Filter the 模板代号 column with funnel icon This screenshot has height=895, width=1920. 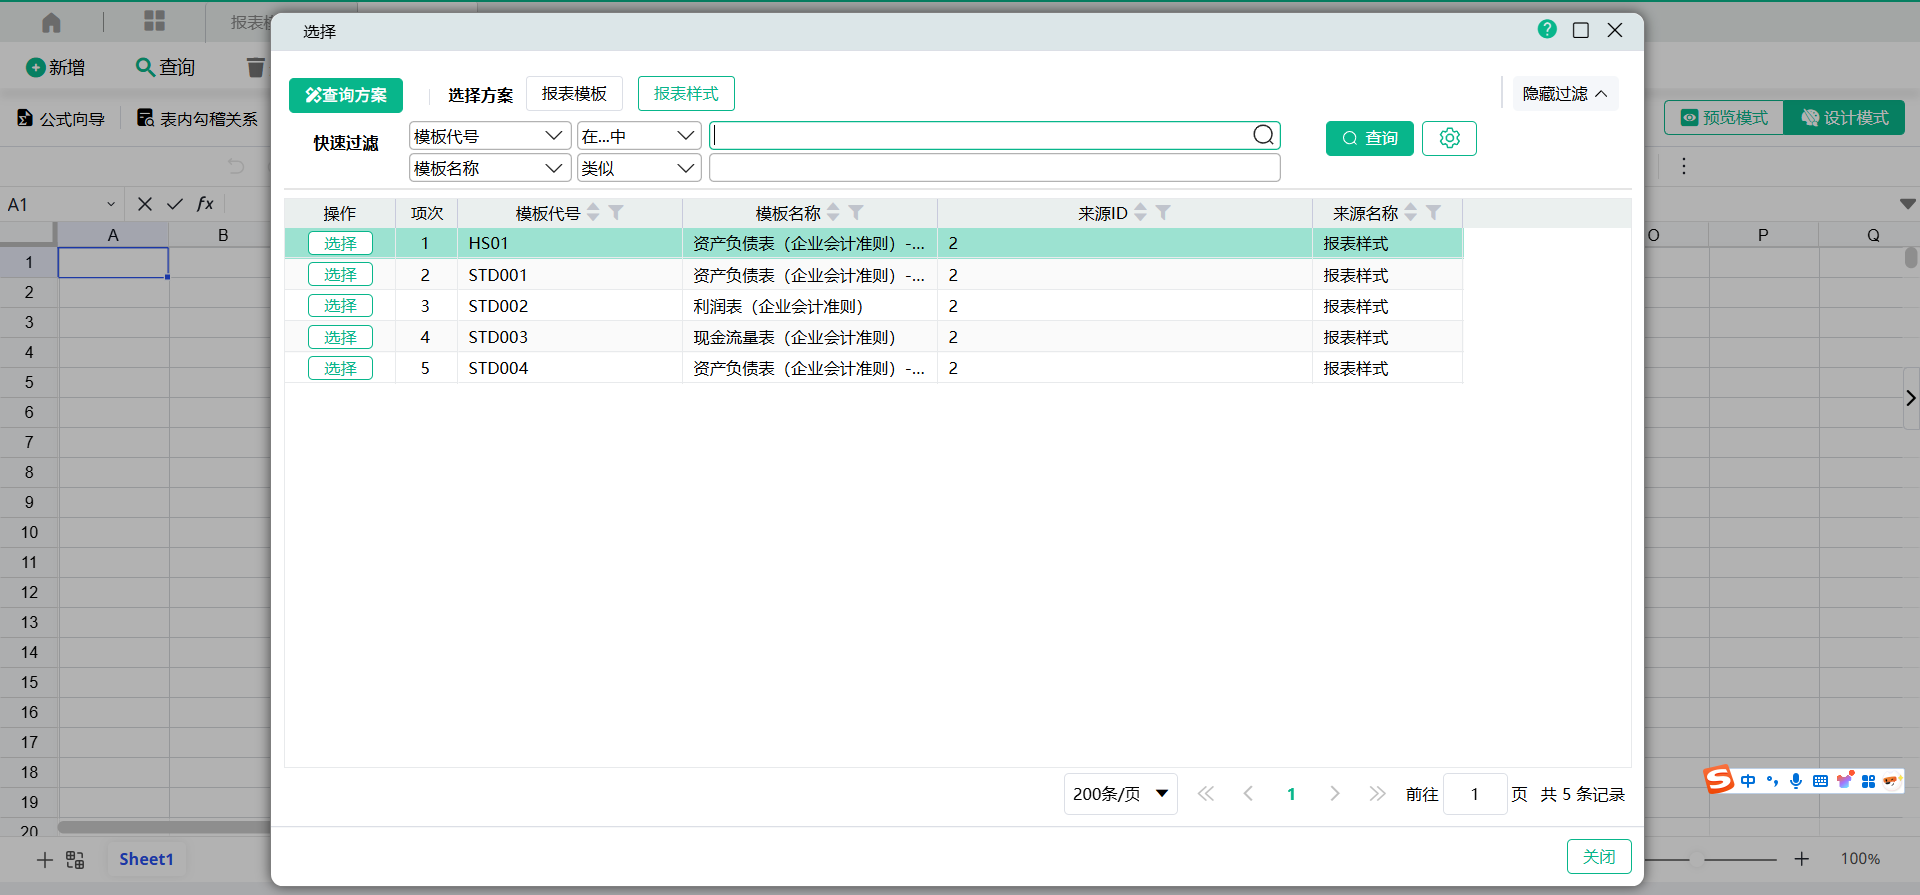(616, 212)
